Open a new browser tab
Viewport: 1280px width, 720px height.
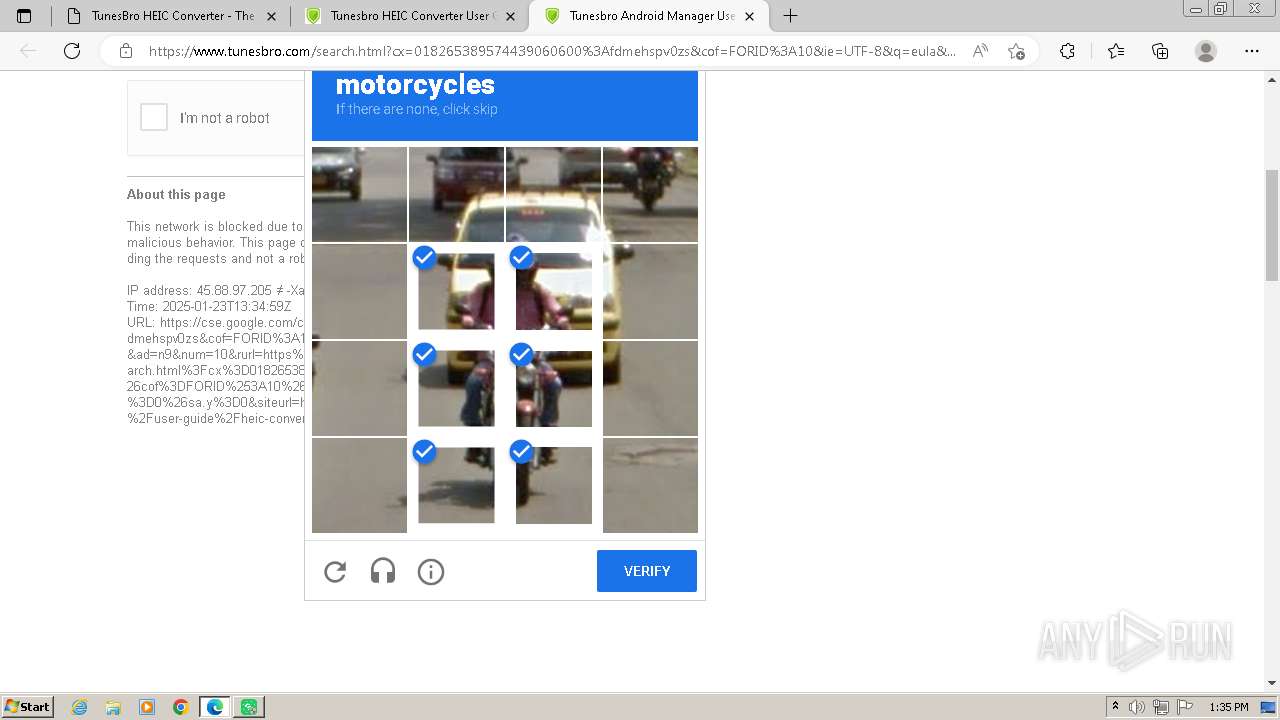[x=790, y=16]
